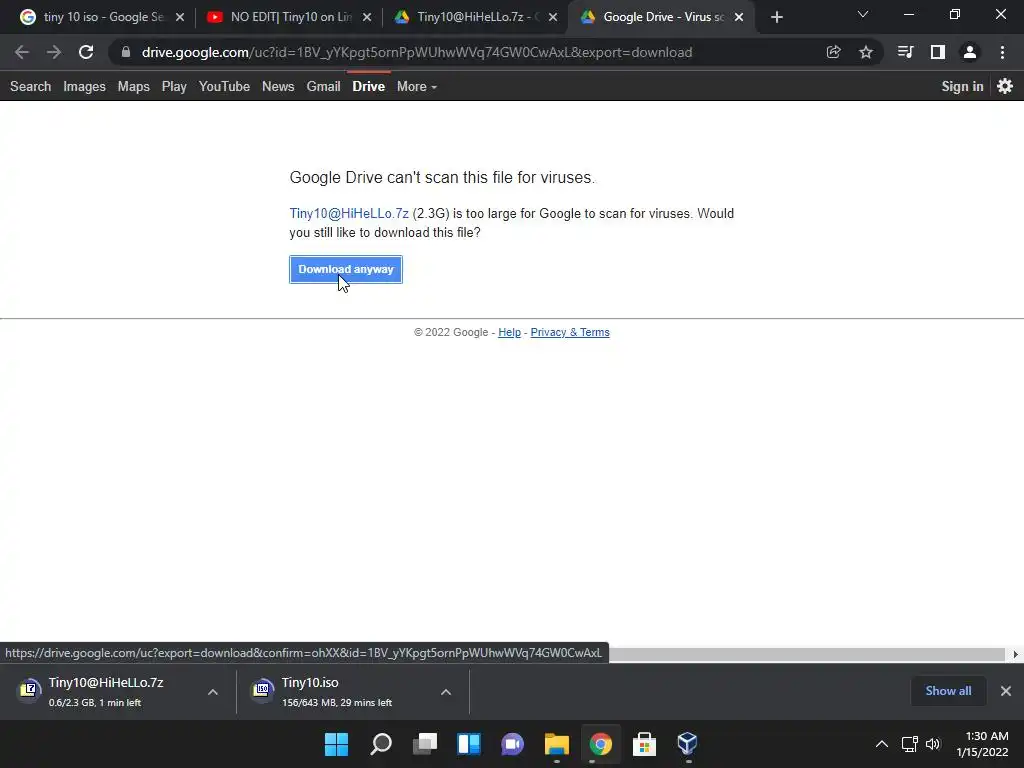Image resolution: width=1024 pixels, height=768 pixels.
Task: Share this page from the address bar
Action: (x=833, y=52)
